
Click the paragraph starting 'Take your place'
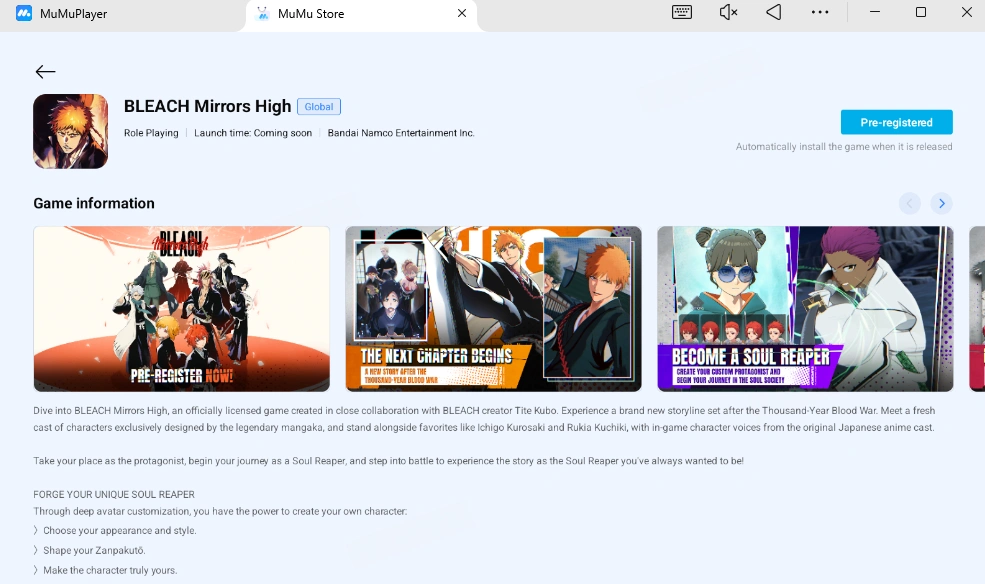point(388,461)
